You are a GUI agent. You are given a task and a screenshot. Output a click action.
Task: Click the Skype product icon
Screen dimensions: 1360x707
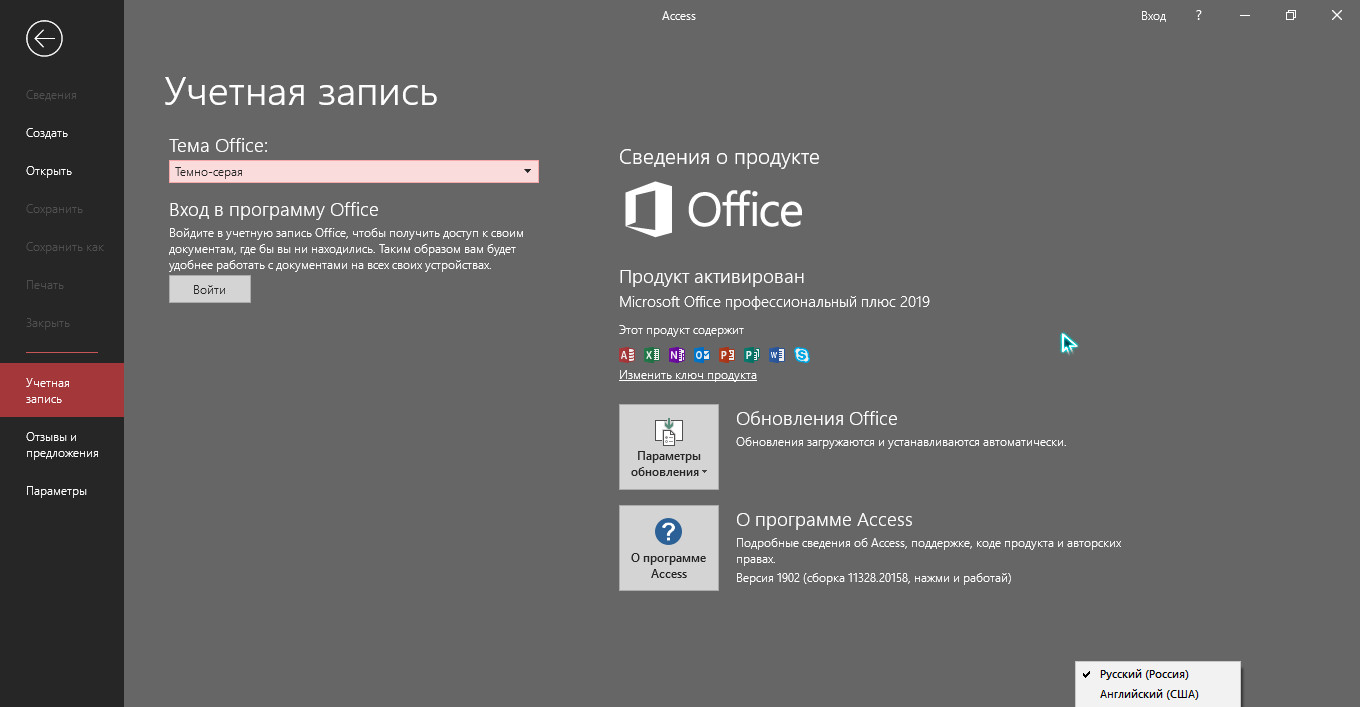802,355
